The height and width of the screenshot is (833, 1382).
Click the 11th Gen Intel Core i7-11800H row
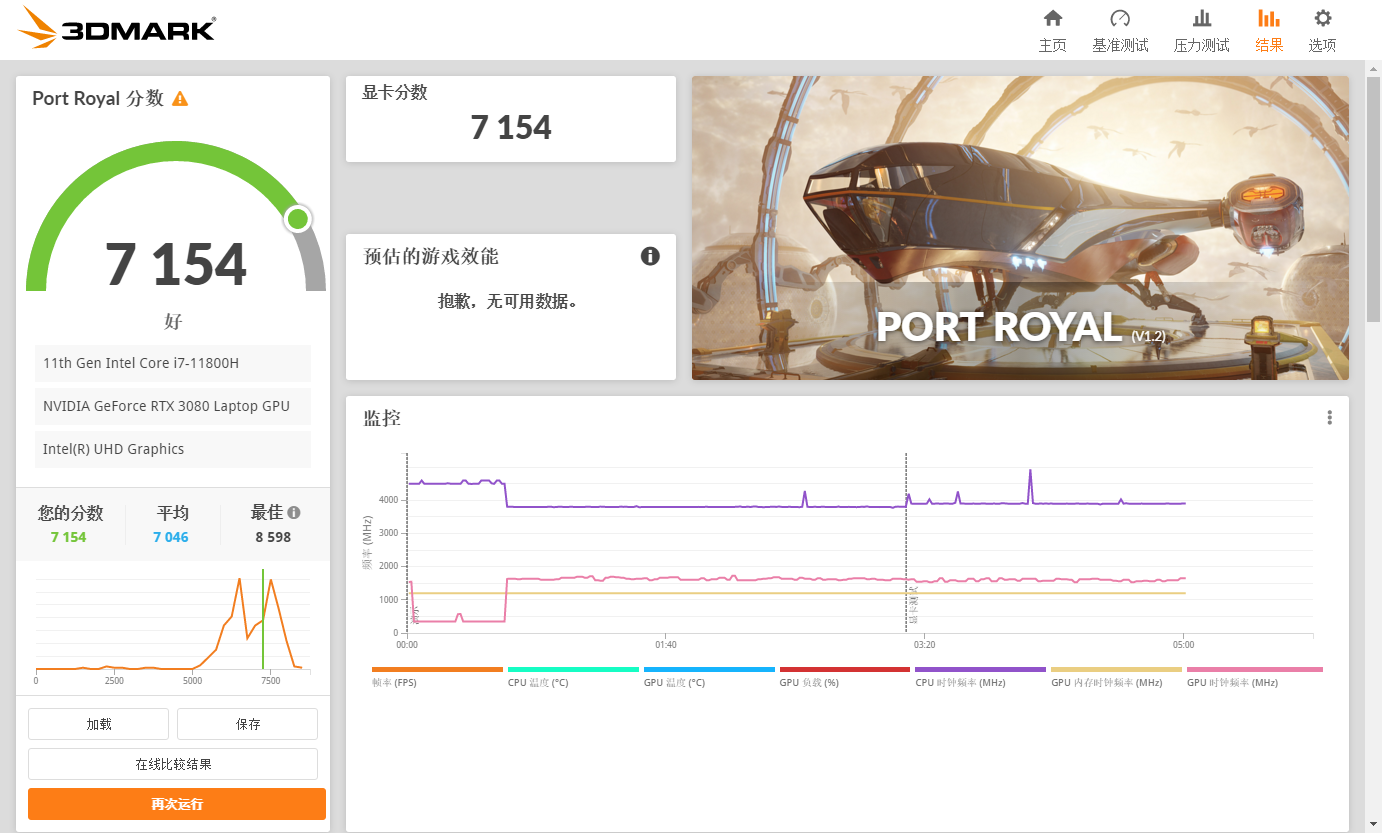pyautogui.click(x=172, y=363)
